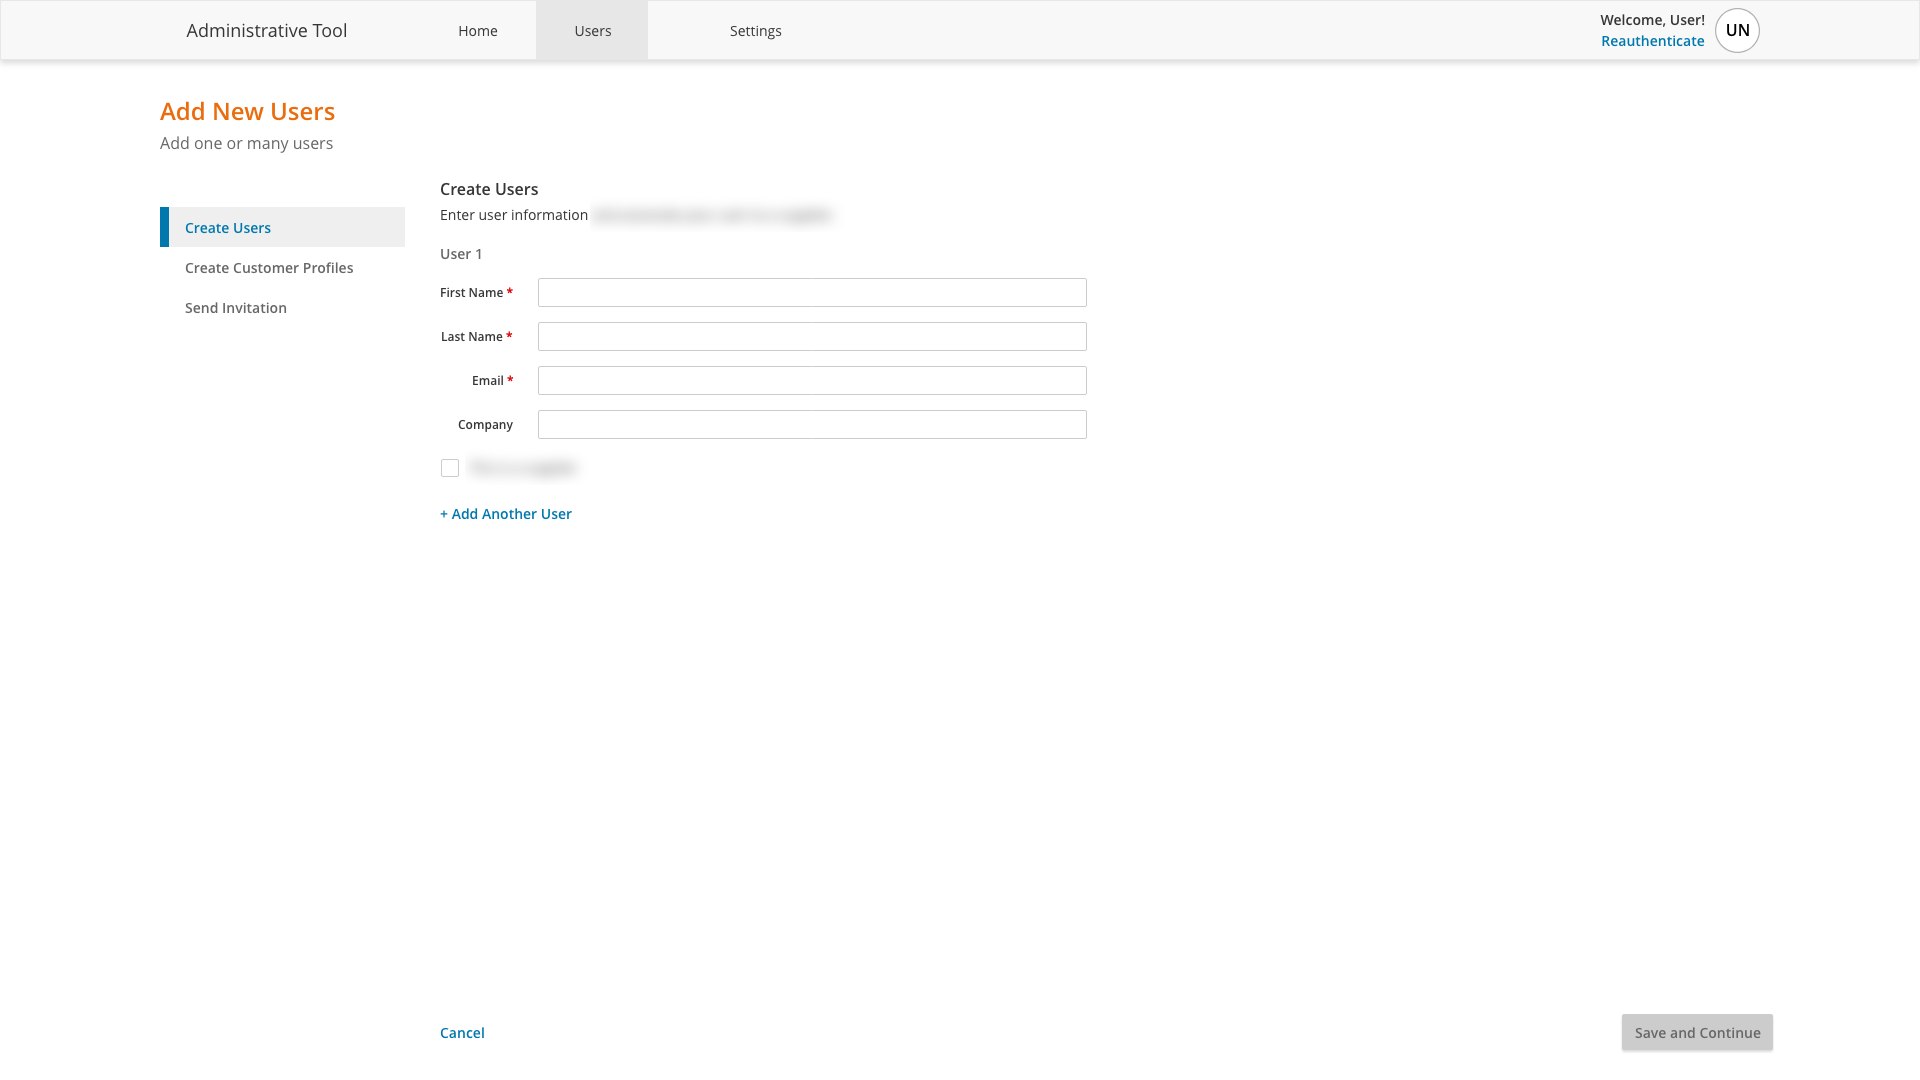Select the Send Invitation step

(235, 307)
